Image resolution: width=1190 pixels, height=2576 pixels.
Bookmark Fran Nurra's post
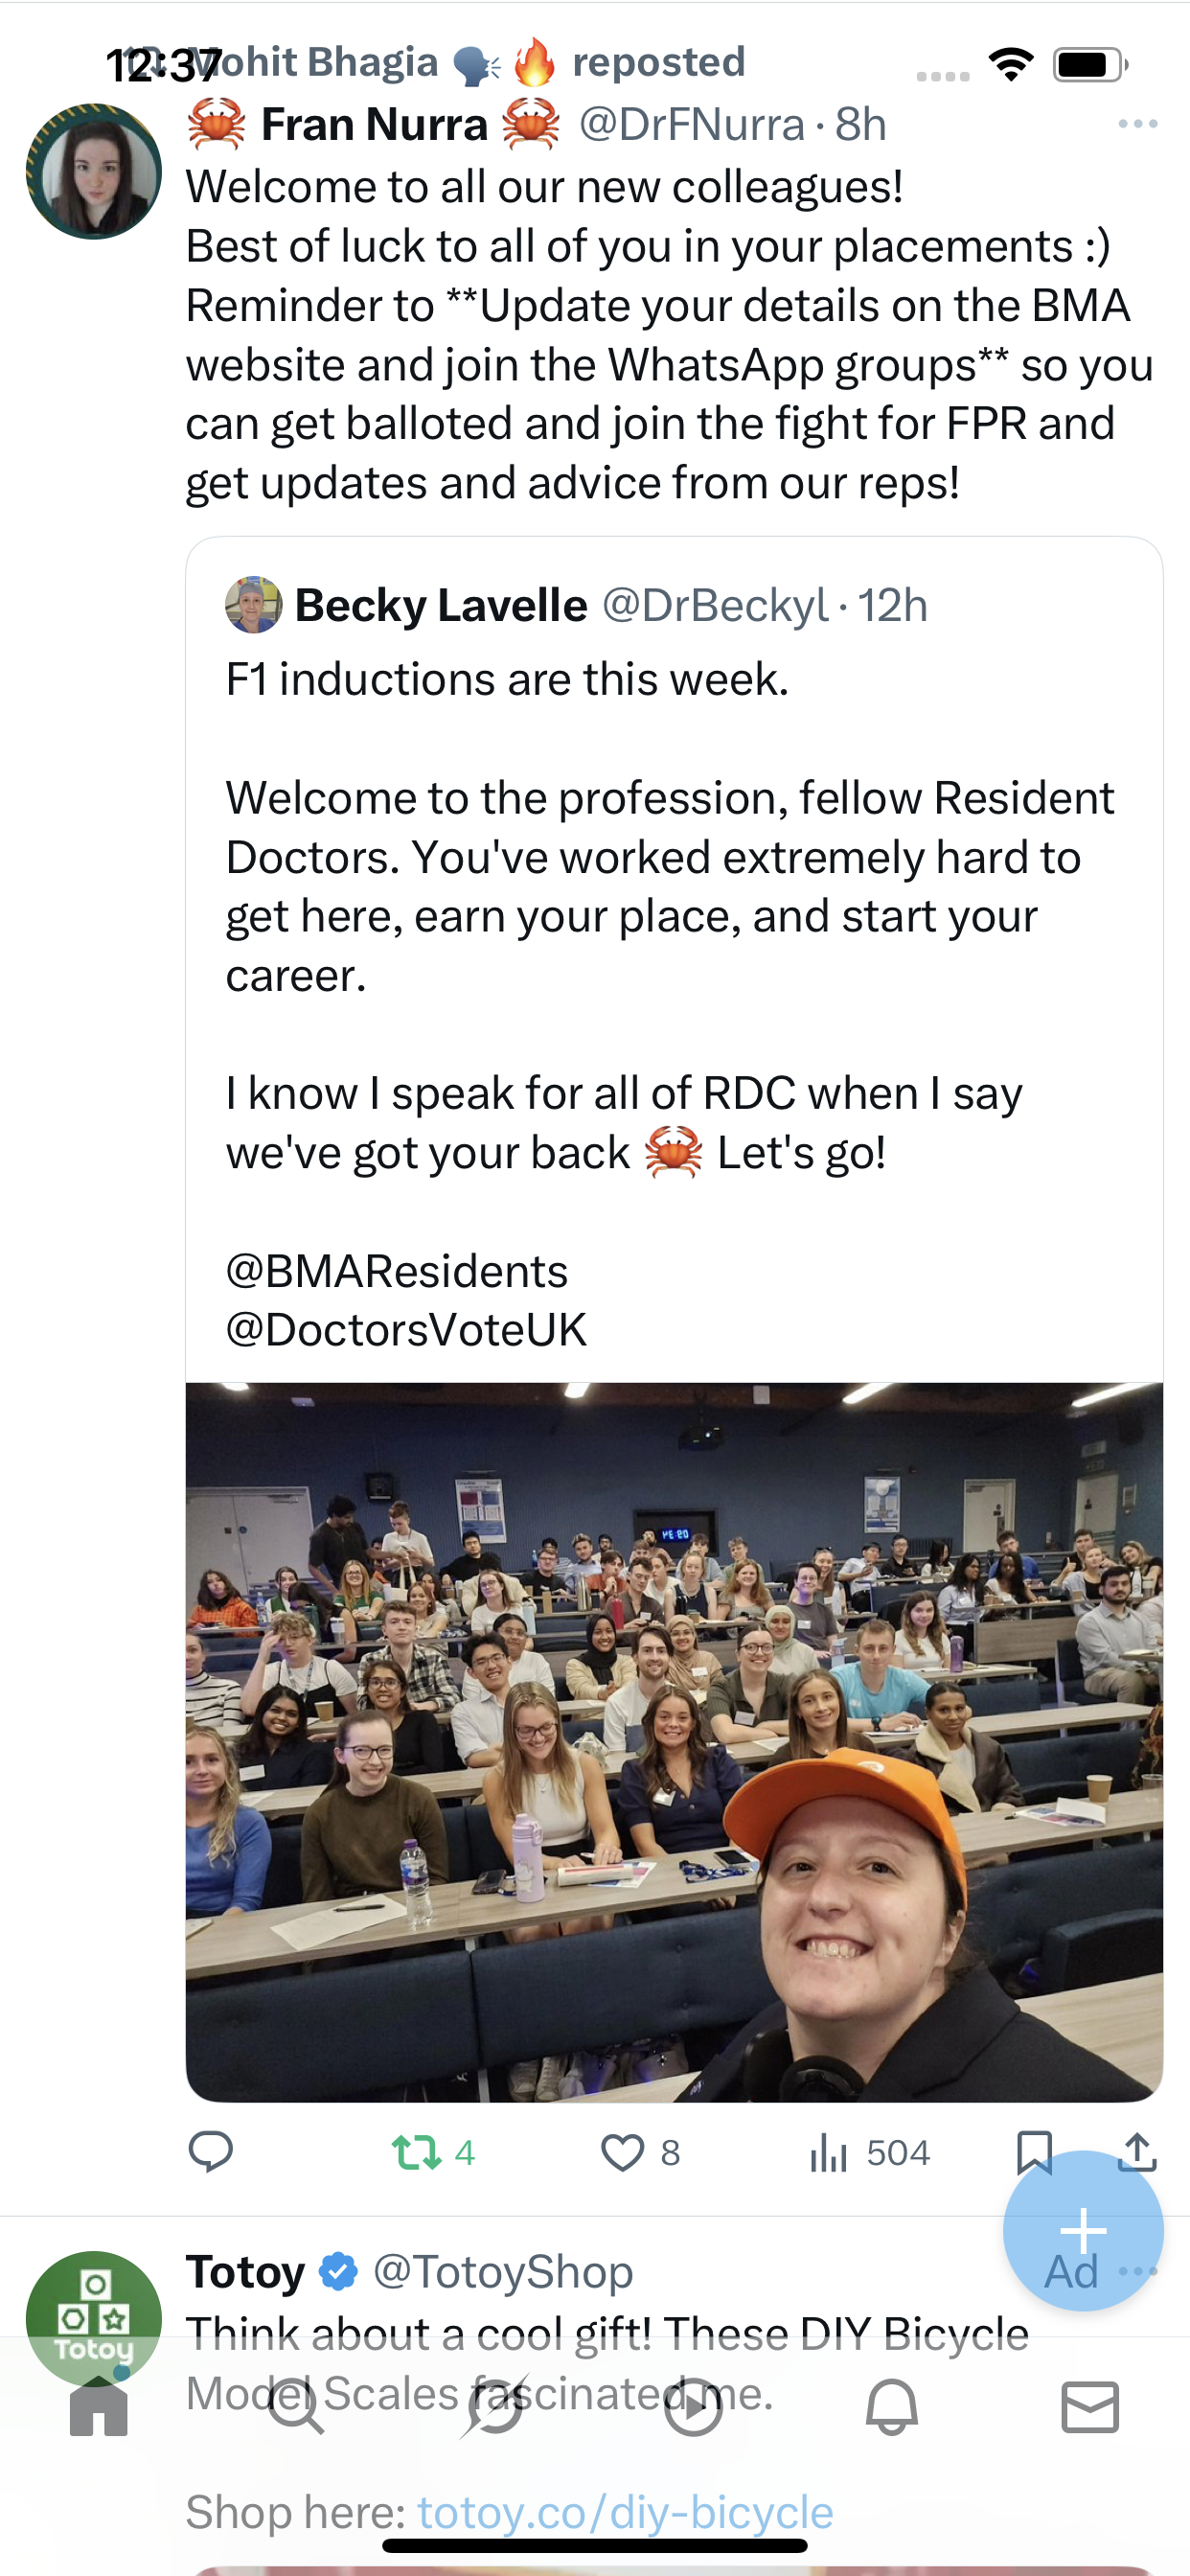pos(1034,2152)
